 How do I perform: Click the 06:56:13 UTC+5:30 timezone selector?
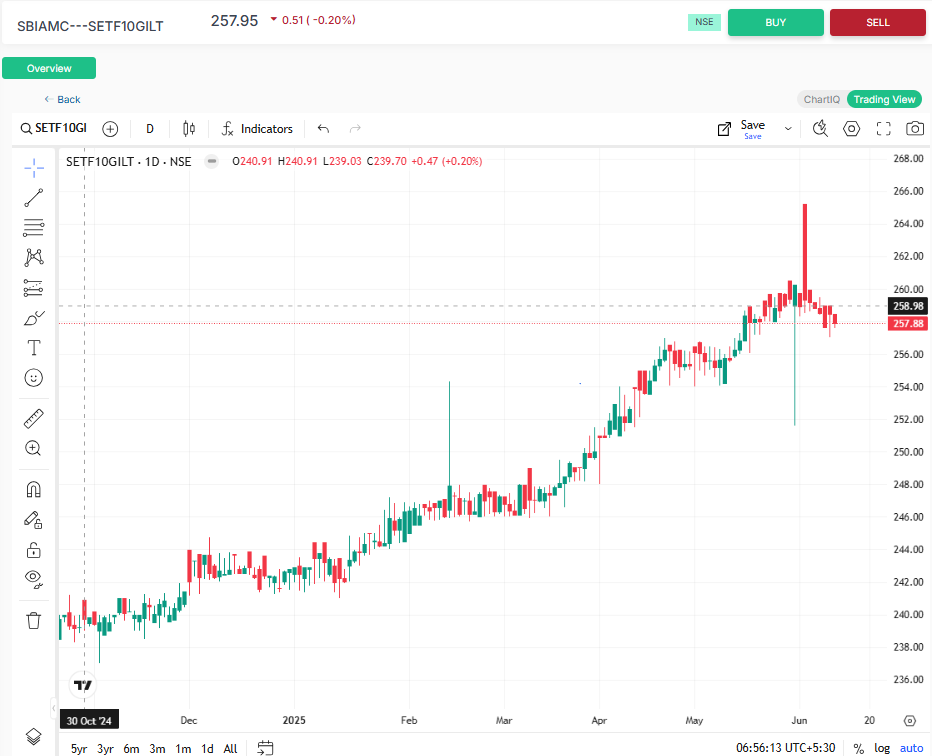pos(786,748)
